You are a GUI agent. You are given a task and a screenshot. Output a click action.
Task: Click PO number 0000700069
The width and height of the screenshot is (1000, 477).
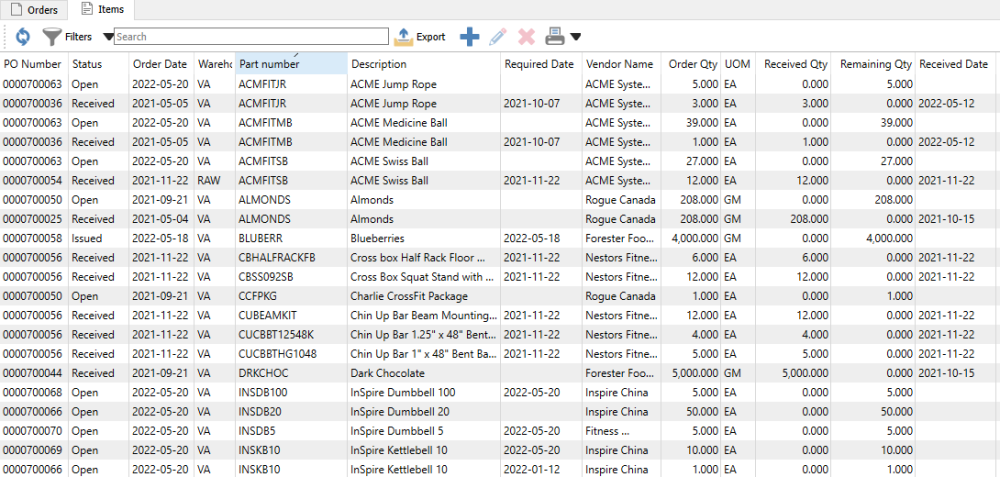33,450
